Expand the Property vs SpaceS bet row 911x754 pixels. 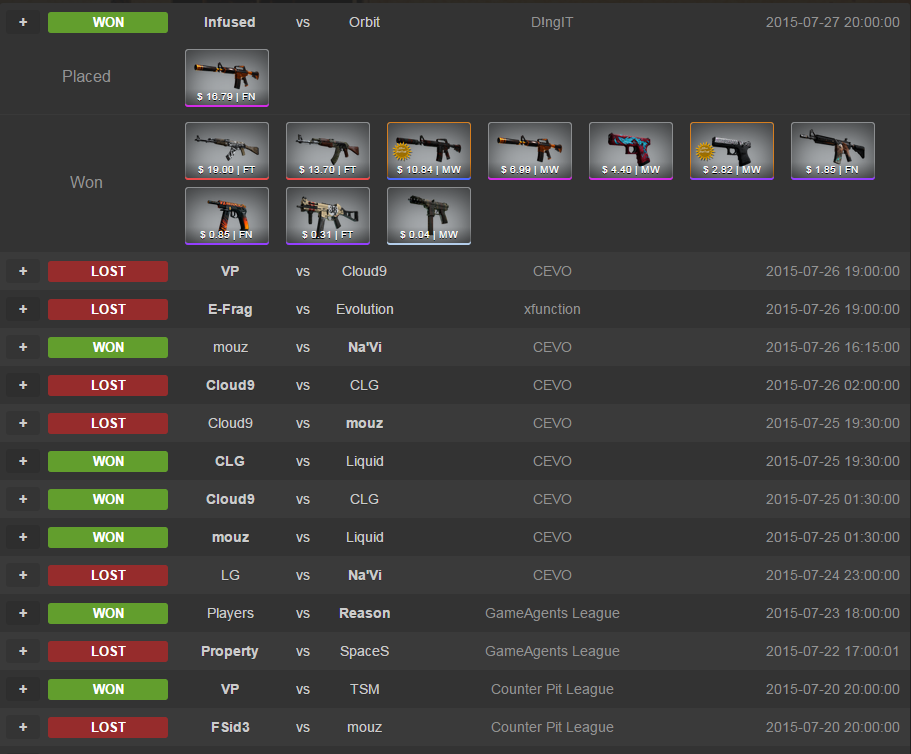tap(23, 651)
